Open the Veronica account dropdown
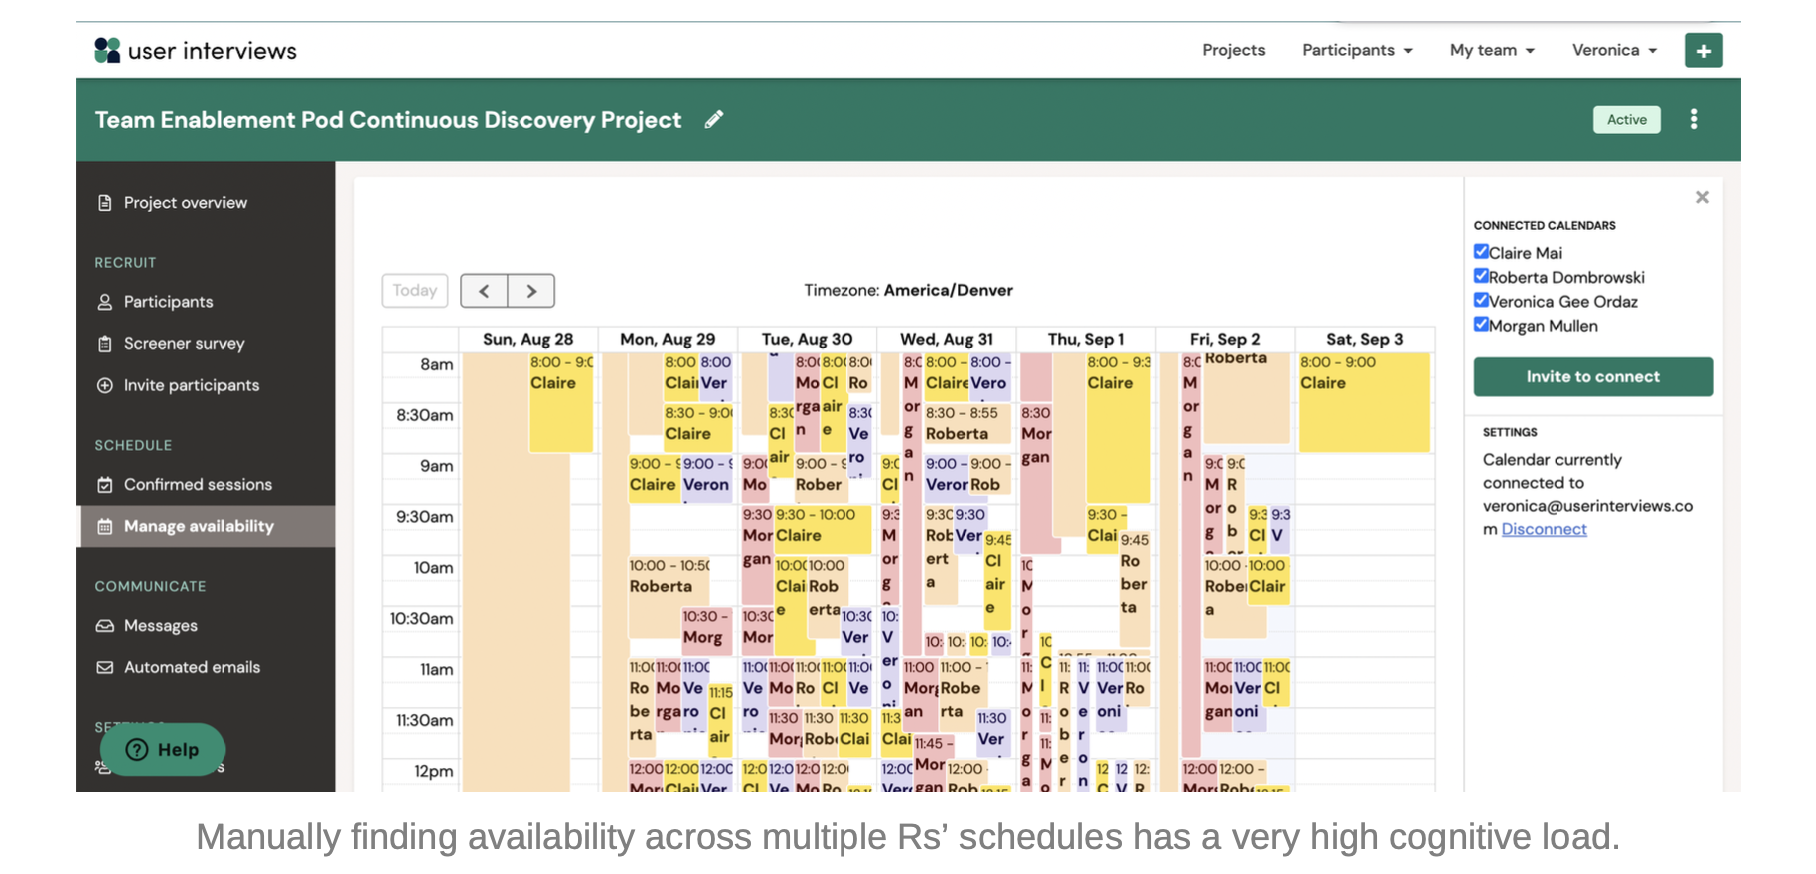The height and width of the screenshot is (874, 1816). tap(1614, 50)
